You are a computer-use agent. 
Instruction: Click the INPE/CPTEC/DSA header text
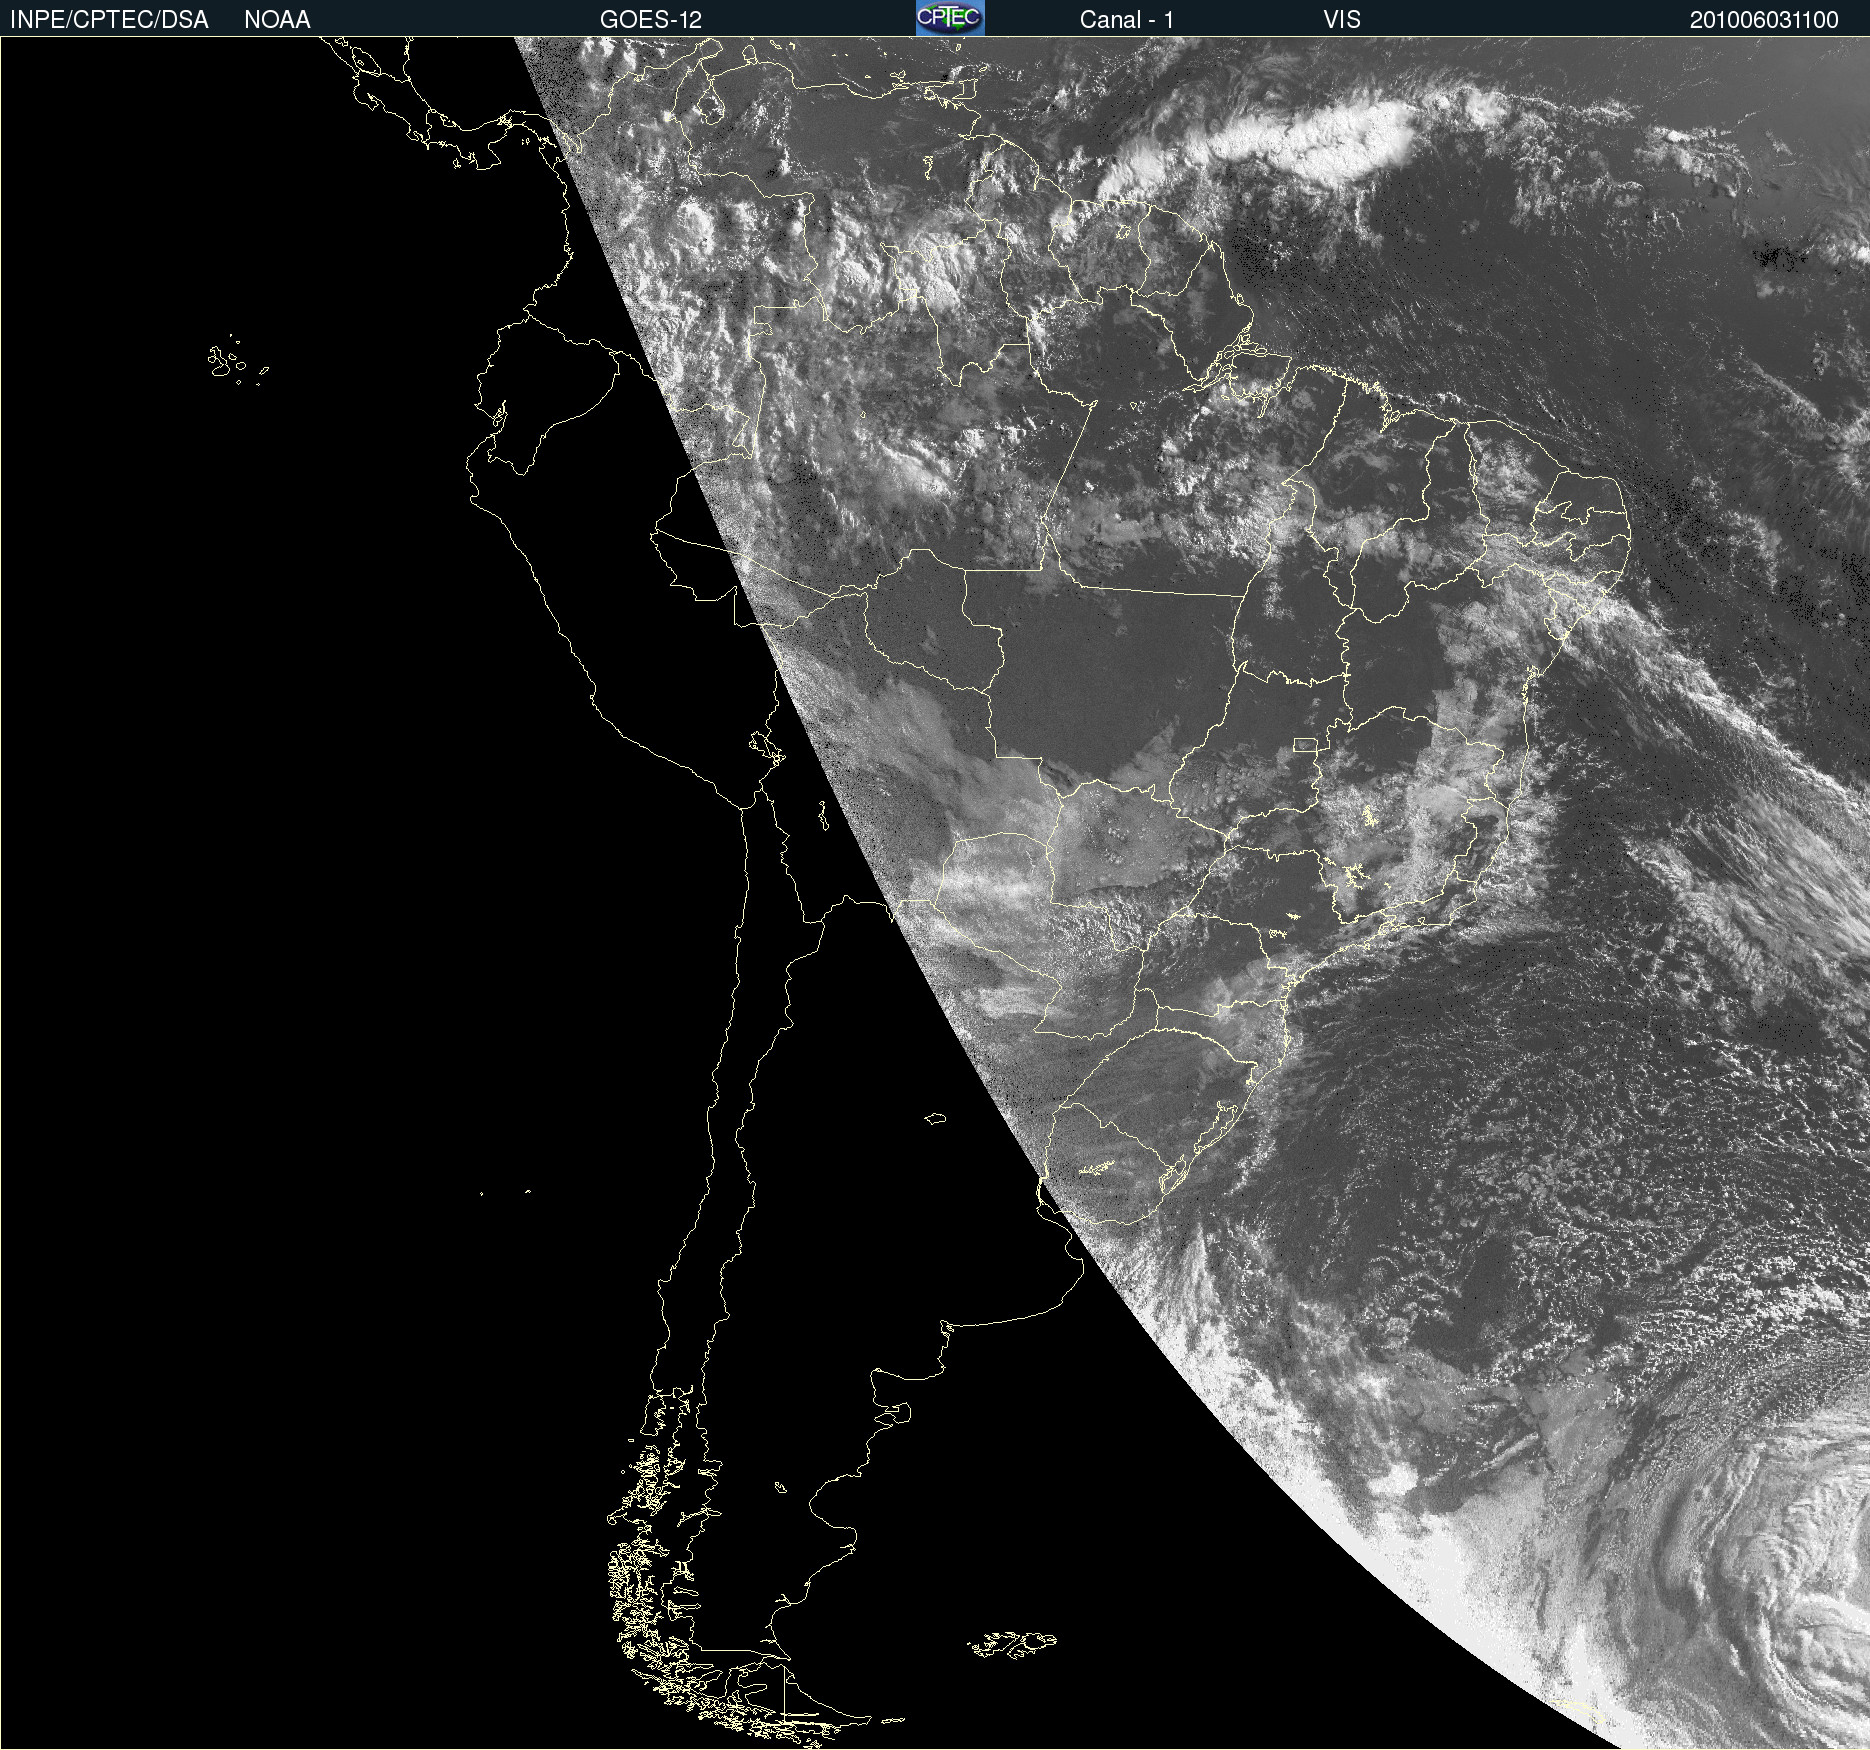click(109, 20)
